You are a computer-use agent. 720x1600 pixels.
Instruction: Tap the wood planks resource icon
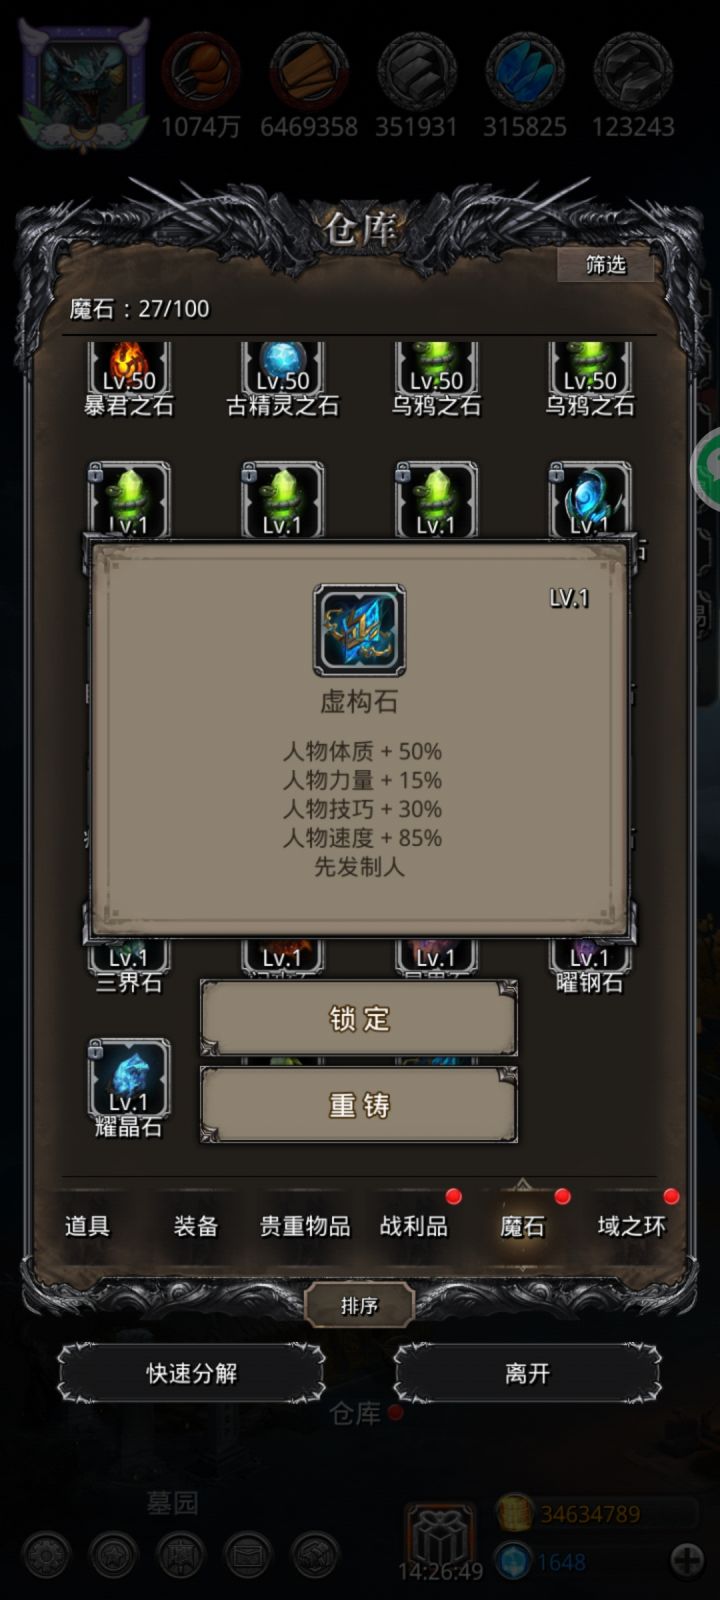[x=309, y=70]
